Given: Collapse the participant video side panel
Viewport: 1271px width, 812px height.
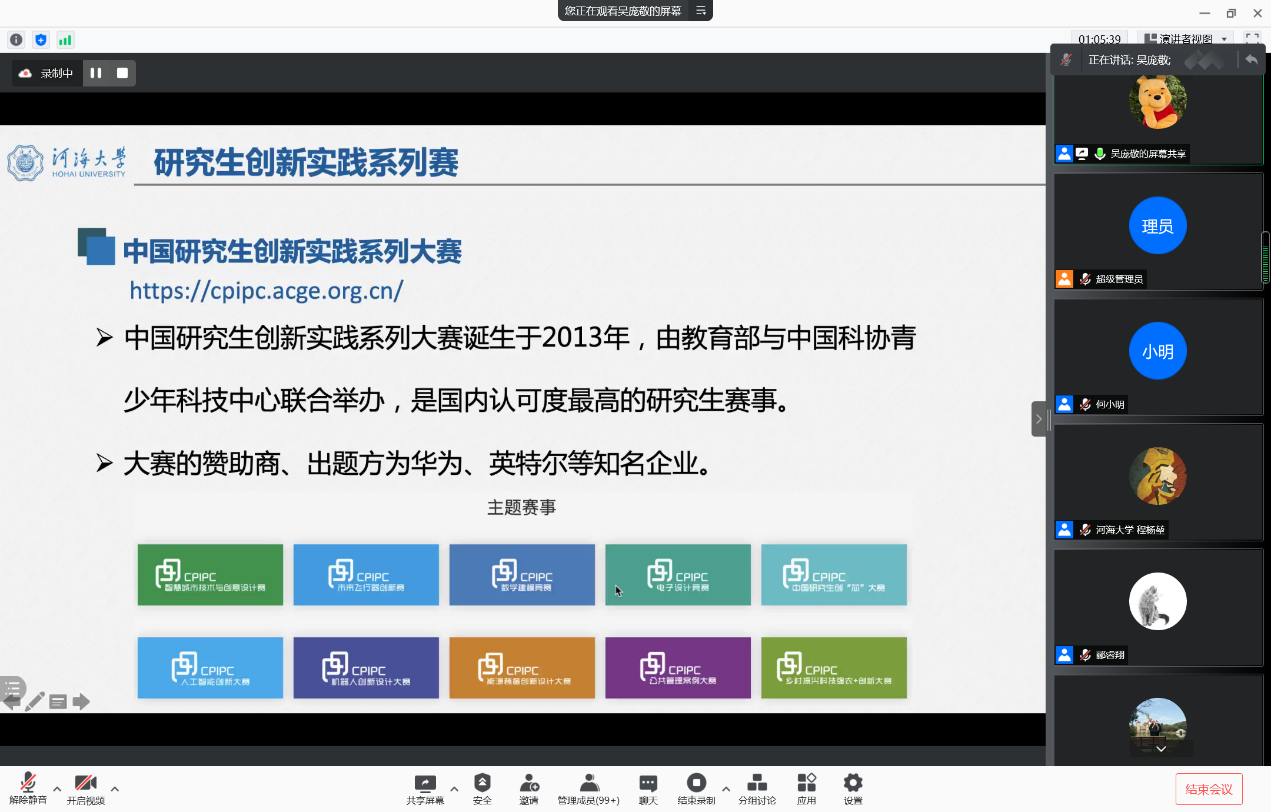Looking at the screenshot, I should coord(1038,419).
